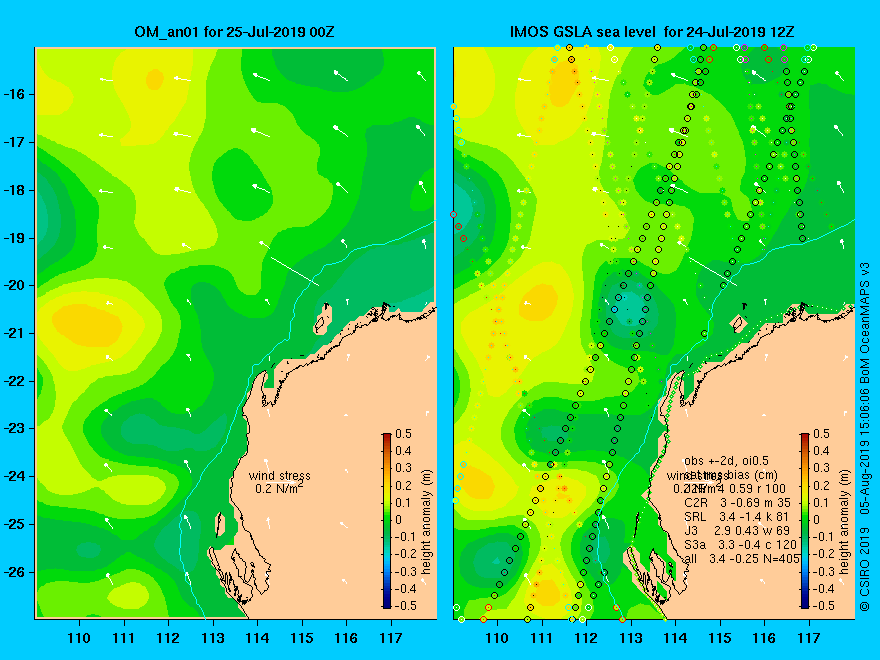Click the "C2R 3 -0.69 m 35" statistics row
Viewport: 880px width, 660px height.
tap(737, 502)
